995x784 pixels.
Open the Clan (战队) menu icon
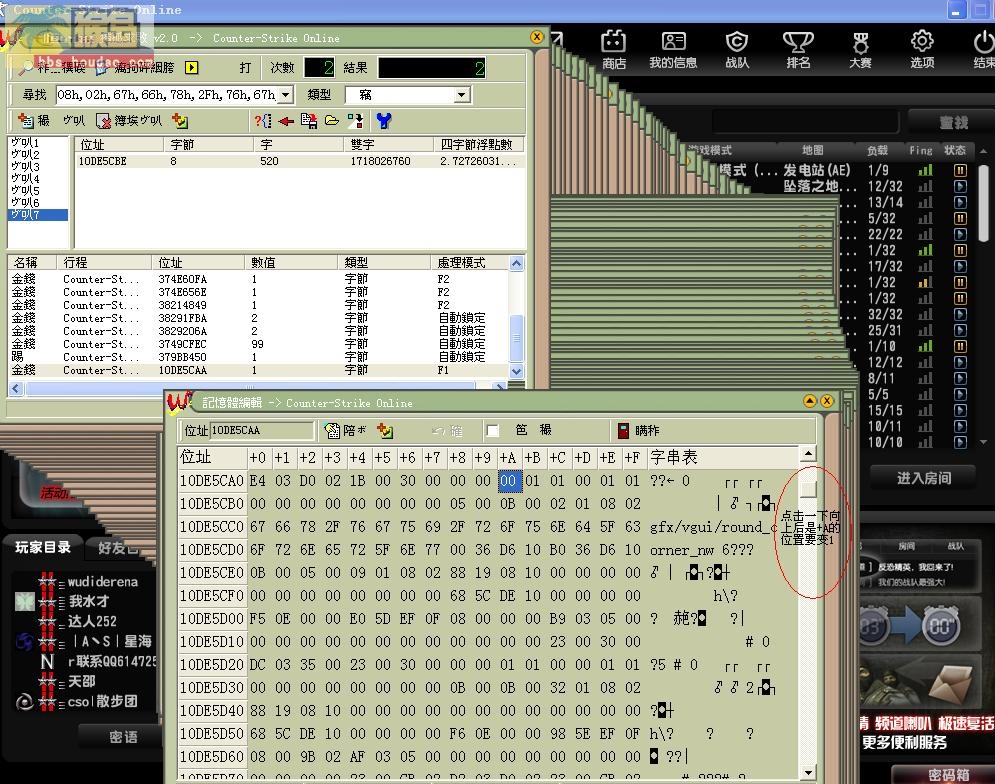737,50
